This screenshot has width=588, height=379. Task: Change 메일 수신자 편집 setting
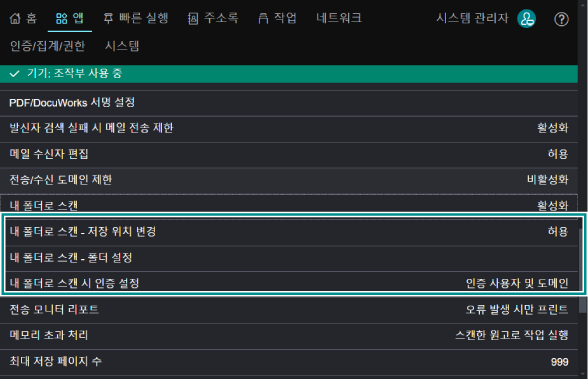click(289, 154)
